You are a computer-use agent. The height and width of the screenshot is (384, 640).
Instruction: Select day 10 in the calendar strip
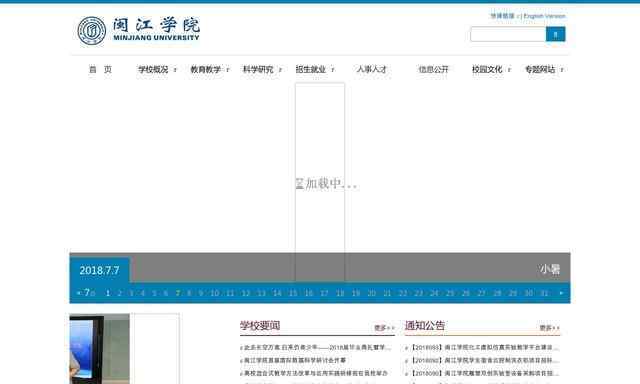[215, 293]
